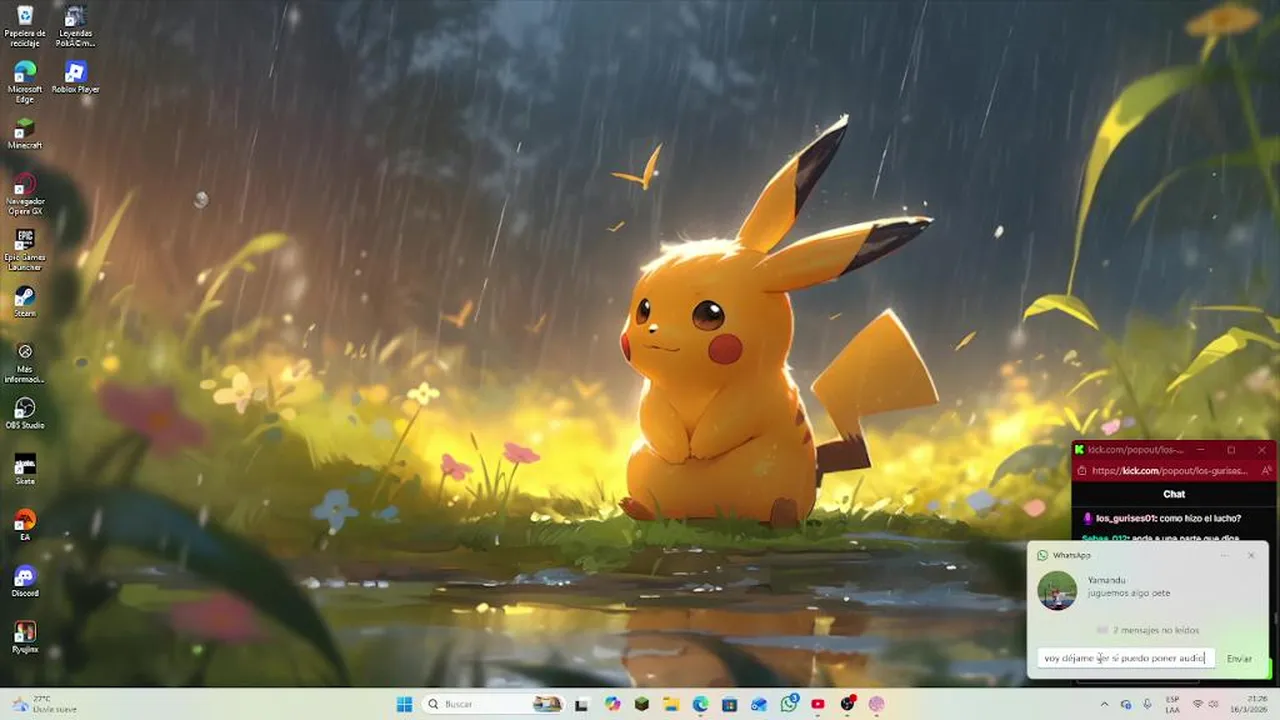Select the Microsoft Edge desktop shortcut
The width and height of the screenshot is (1280, 720).
point(25,82)
